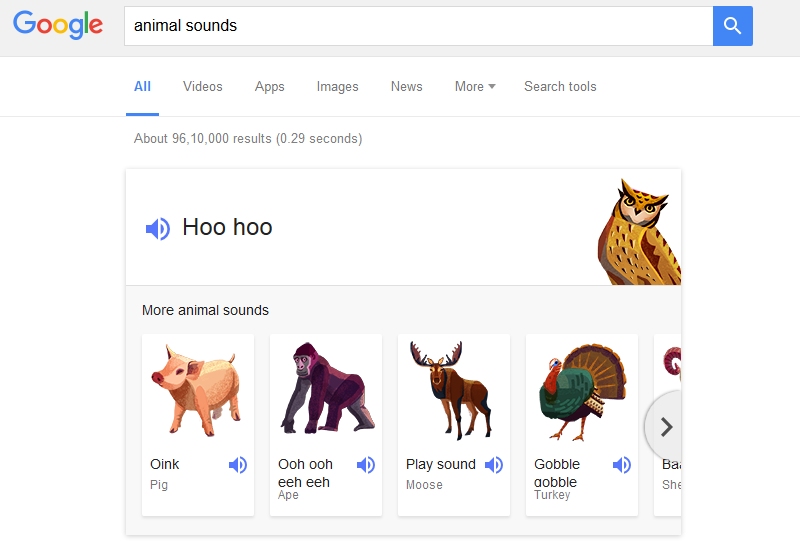Play the Moose sound speaker icon
The height and width of the screenshot is (546, 800).
(494, 465)
